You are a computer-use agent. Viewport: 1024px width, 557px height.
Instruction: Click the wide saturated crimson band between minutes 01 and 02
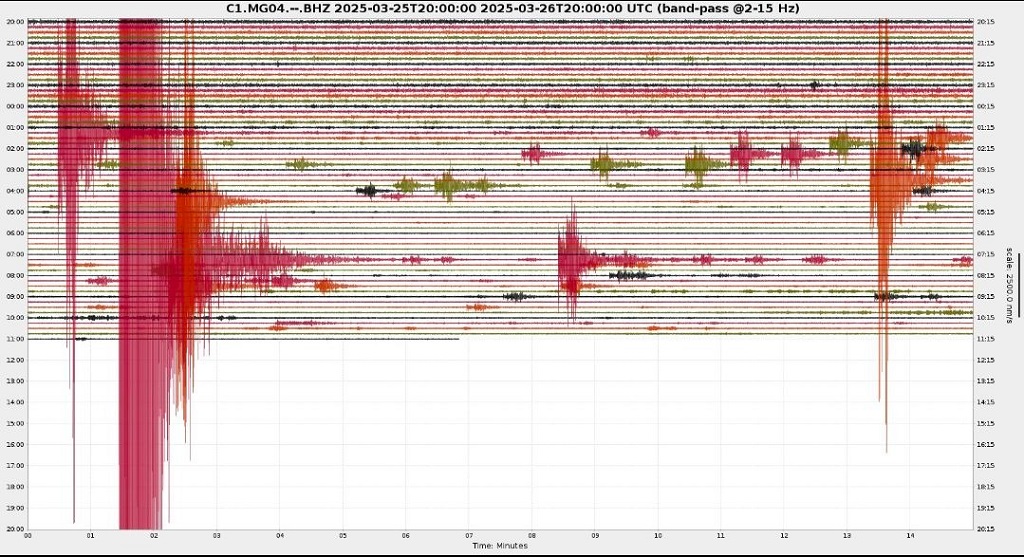tap(140, 274)
